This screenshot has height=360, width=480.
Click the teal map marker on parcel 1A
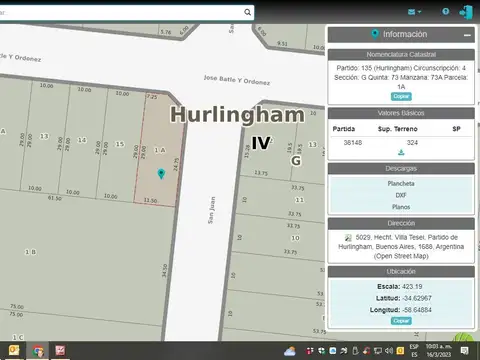(161, 174)
